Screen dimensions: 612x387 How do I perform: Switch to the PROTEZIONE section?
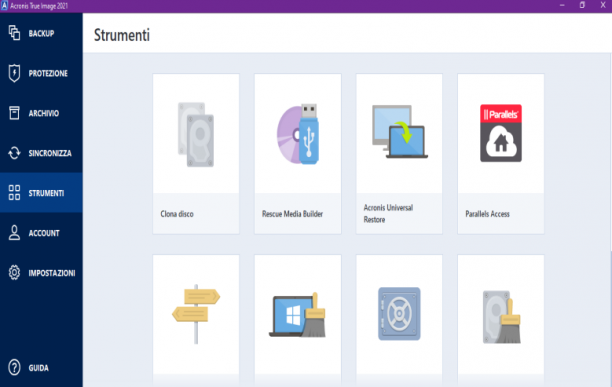tap(41, 73)
